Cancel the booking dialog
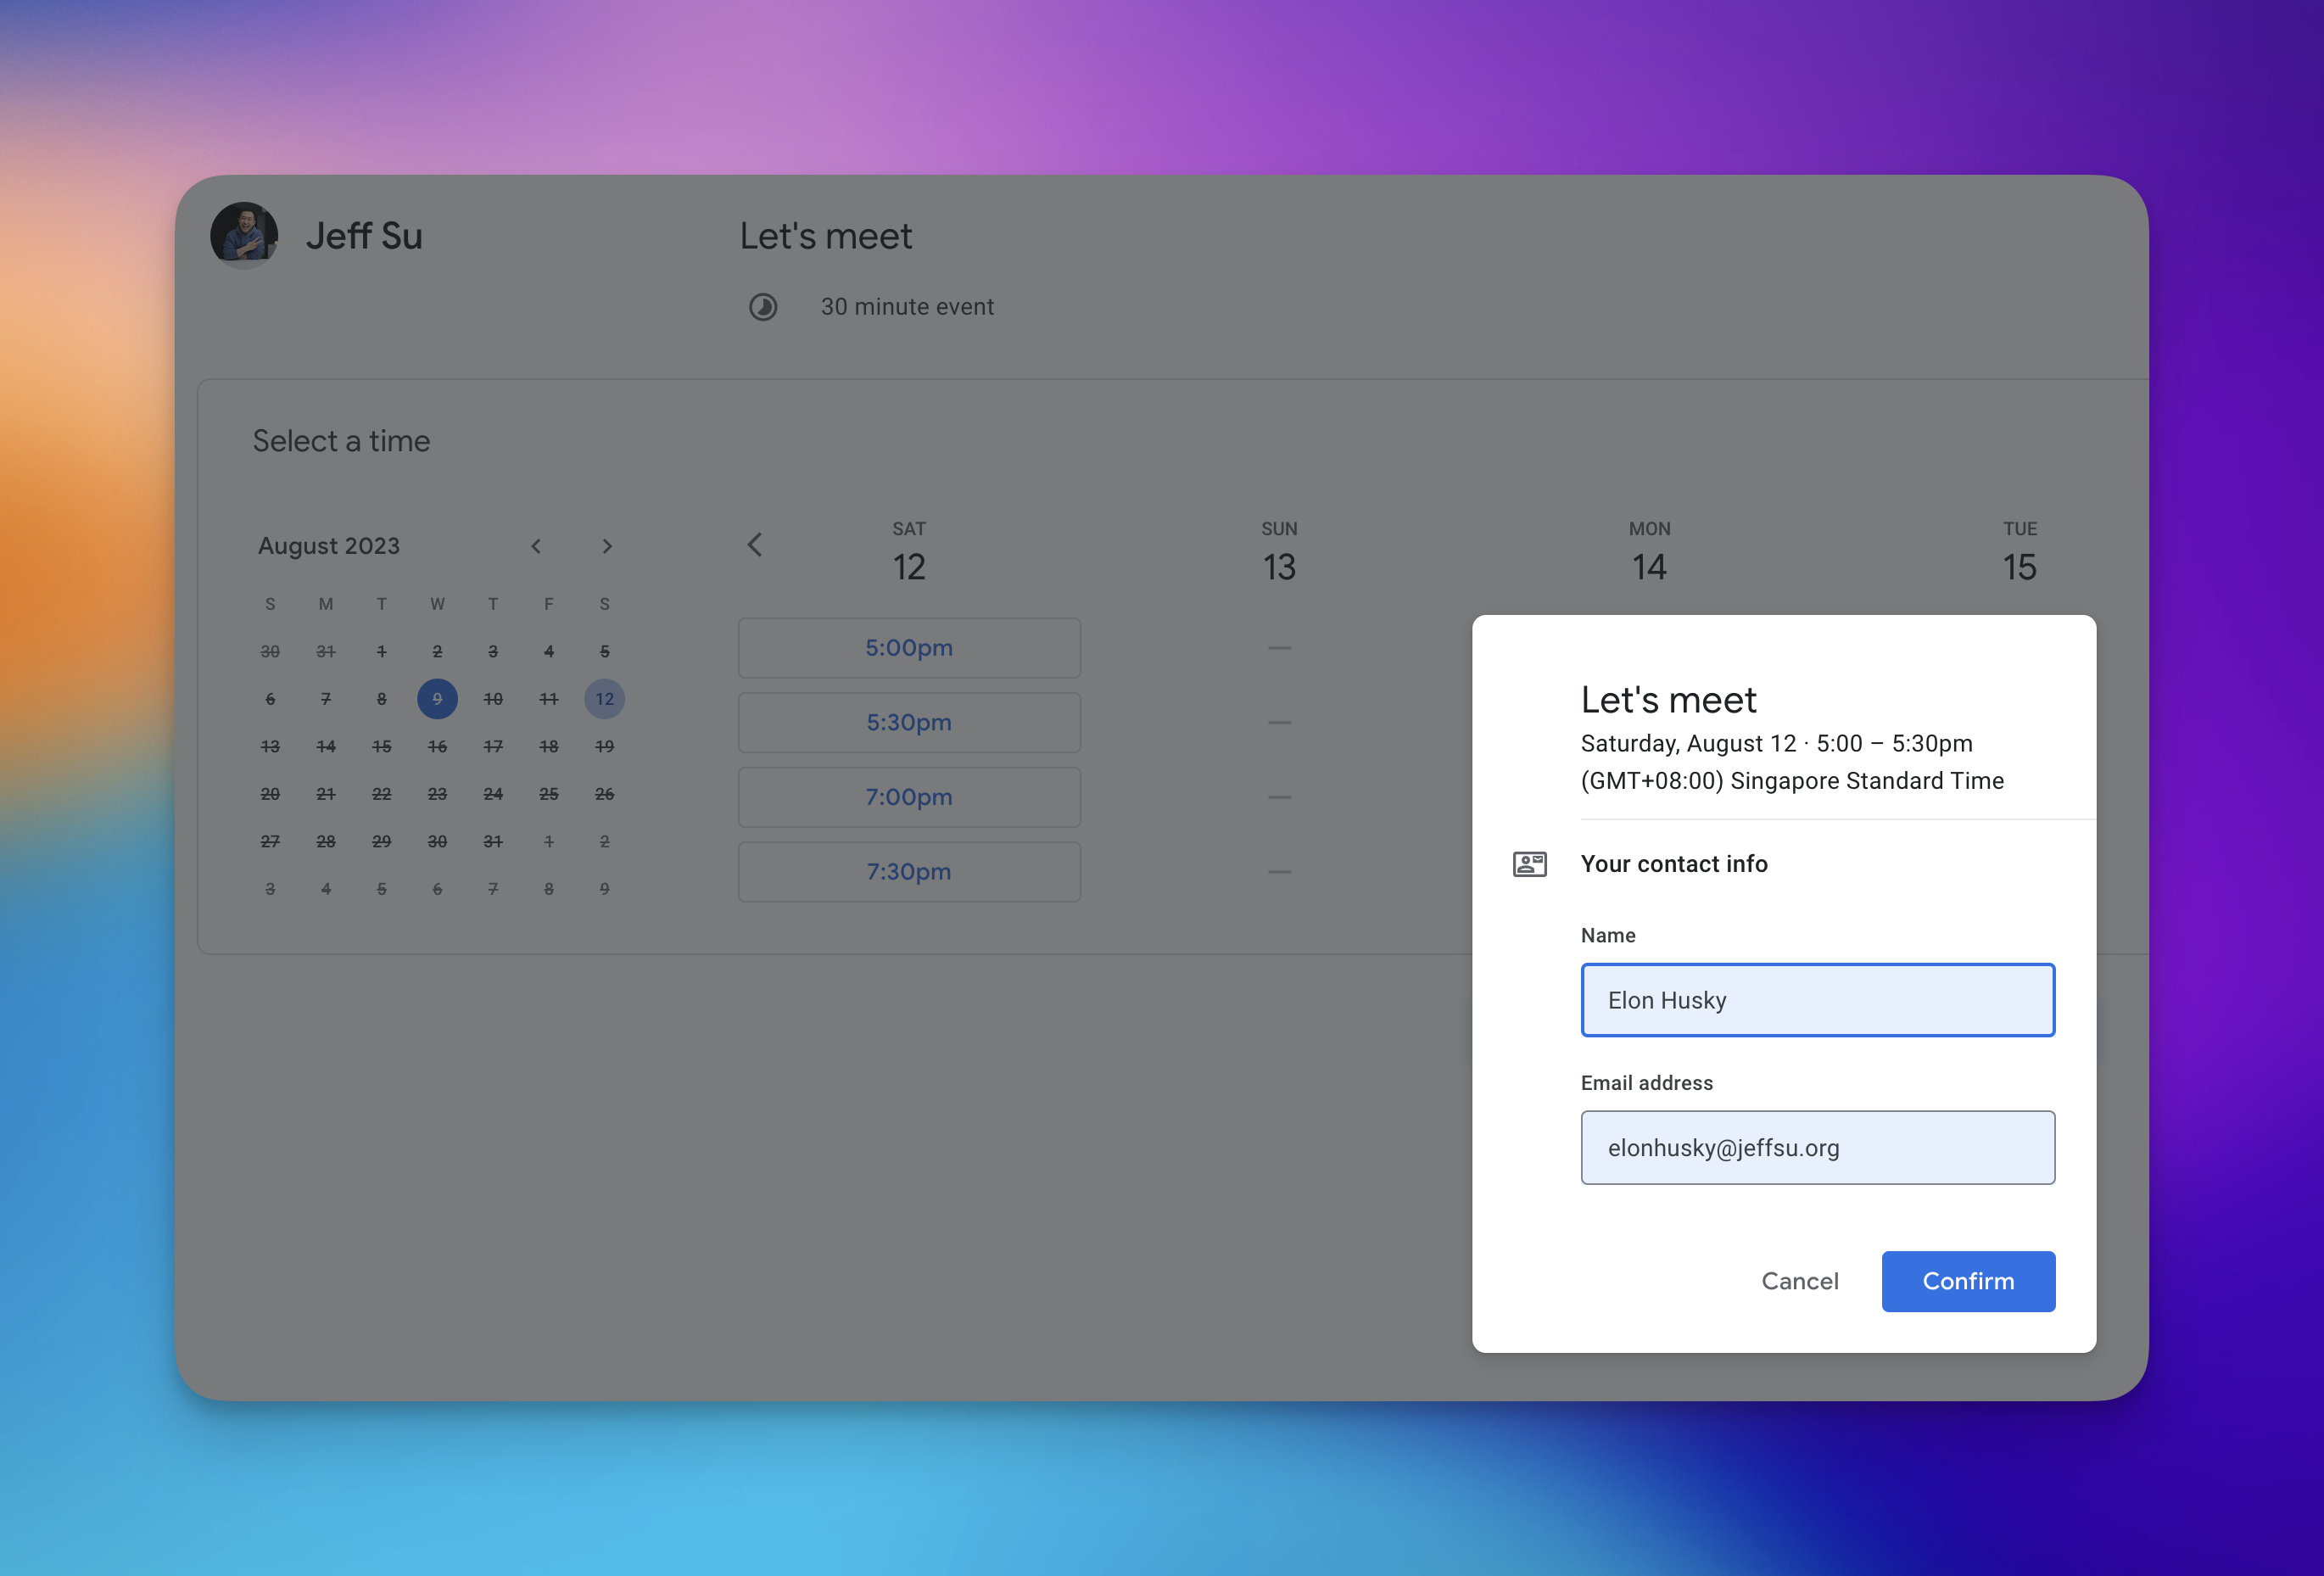 tap(1800, 1281)
